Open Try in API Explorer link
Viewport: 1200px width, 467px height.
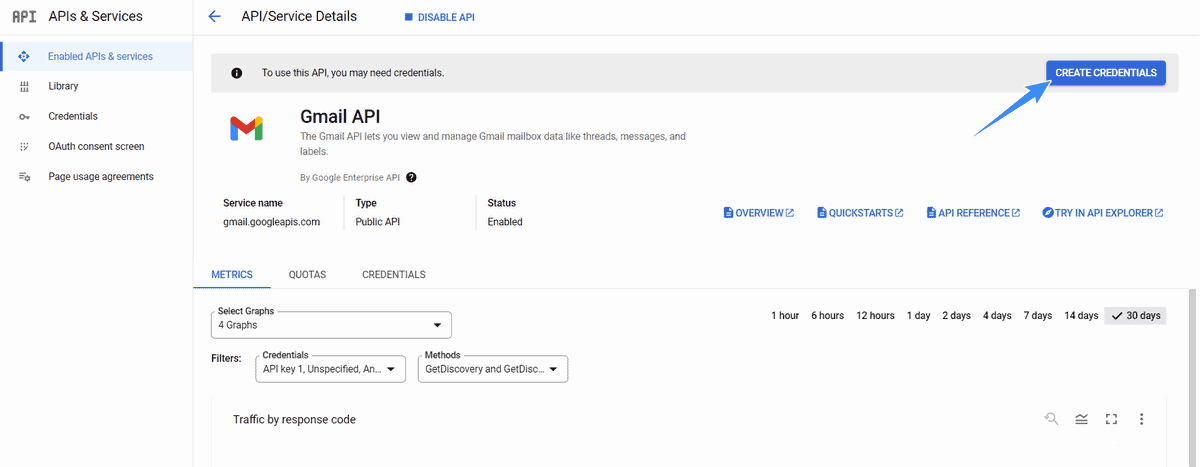coord(1102,213)
